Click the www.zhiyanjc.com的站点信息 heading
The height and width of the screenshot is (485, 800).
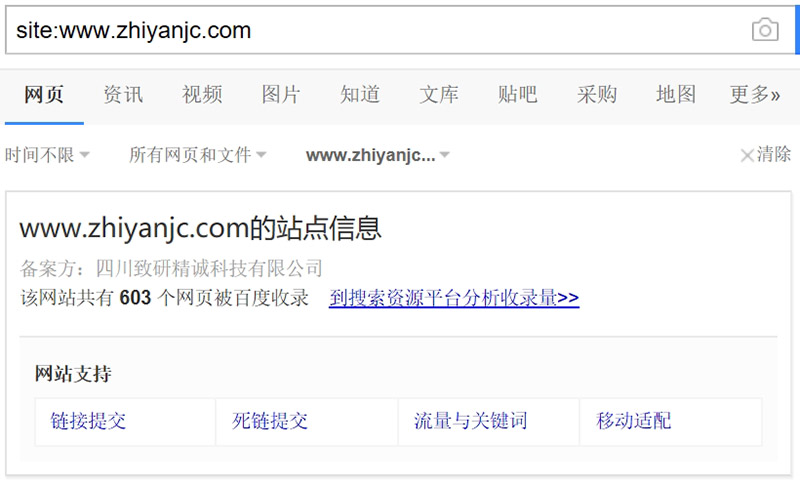coord(201,227)
